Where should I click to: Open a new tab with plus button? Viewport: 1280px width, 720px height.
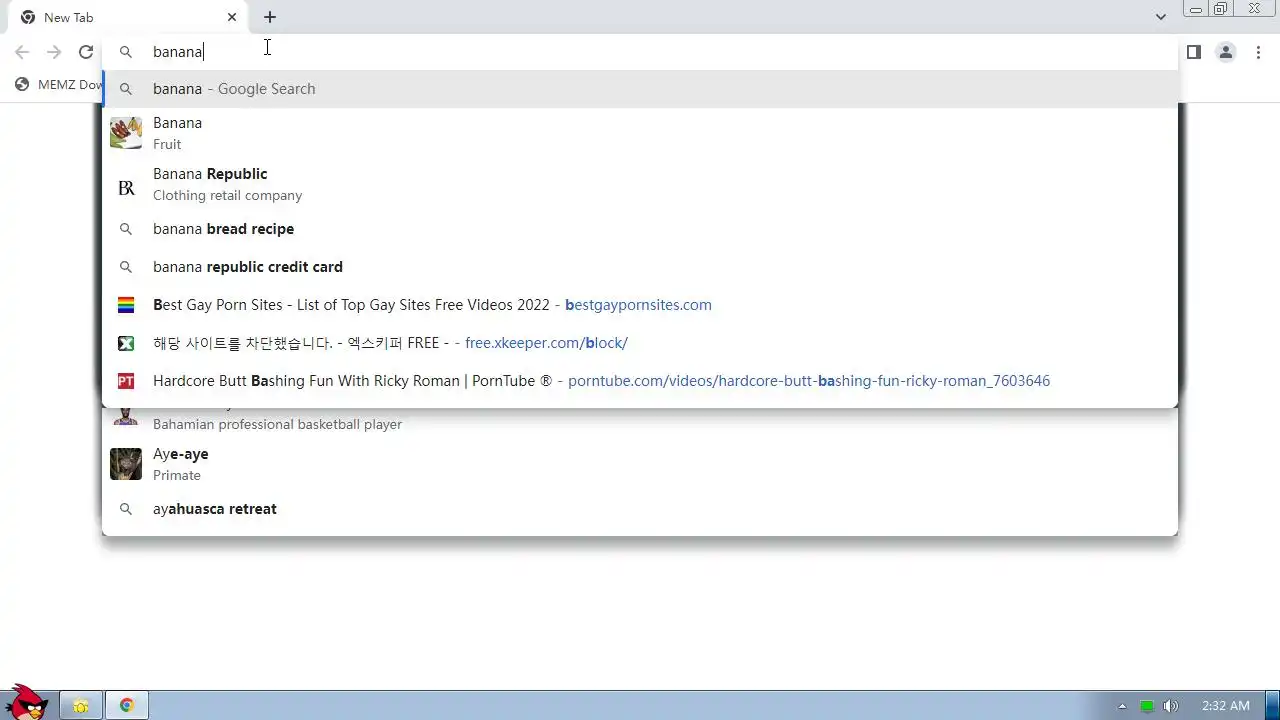(x=270, y=17)
